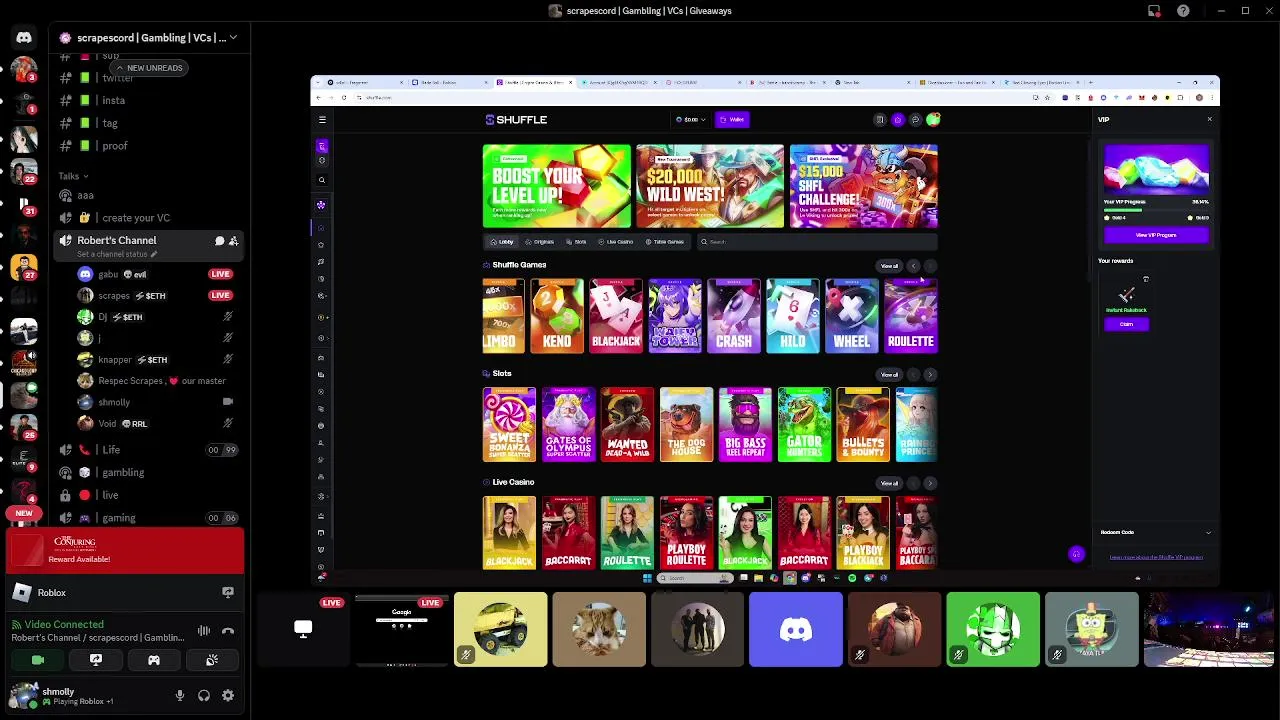The height and width of the screenshot is (720, 1280).
Task: Open Robert's Channel text chat icon
Action: (x=219, y=241)
